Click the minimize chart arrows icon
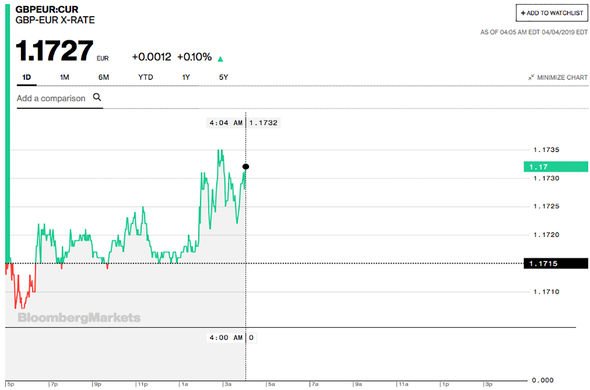Viewport: 590px width, 390px height. click(531, 77)
